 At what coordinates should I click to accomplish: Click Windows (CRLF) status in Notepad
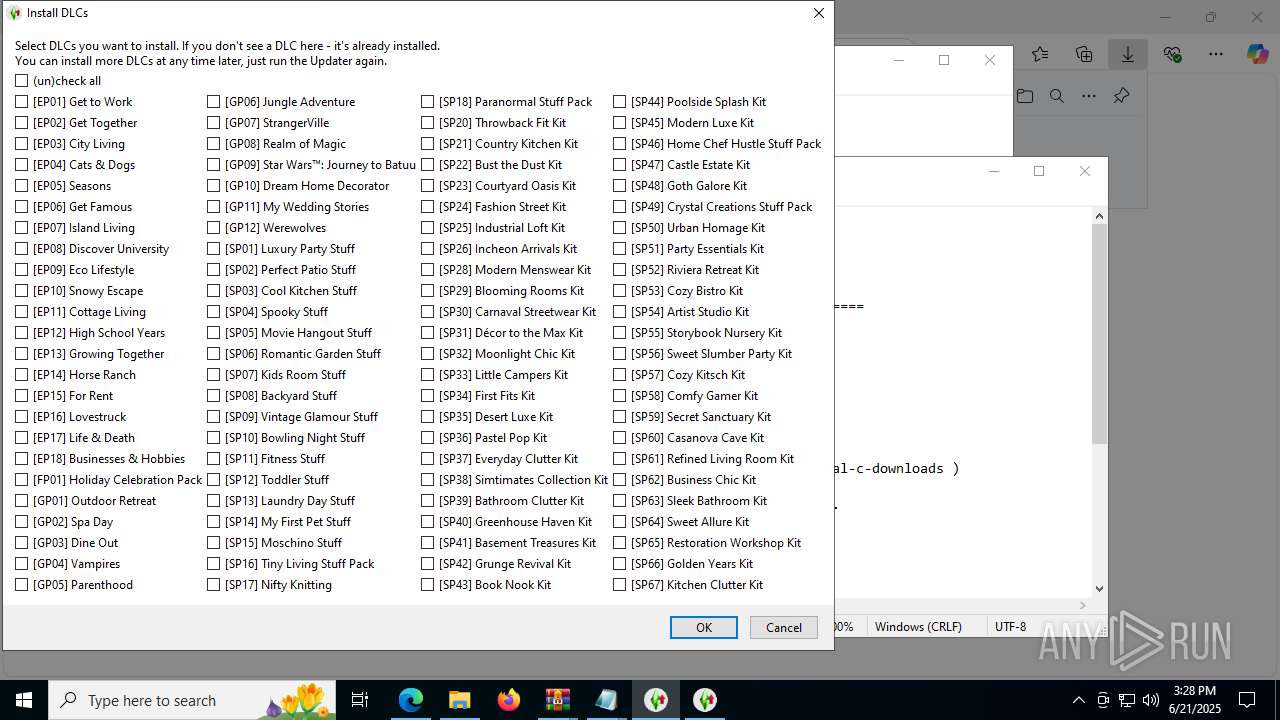(x=918, y=627)
